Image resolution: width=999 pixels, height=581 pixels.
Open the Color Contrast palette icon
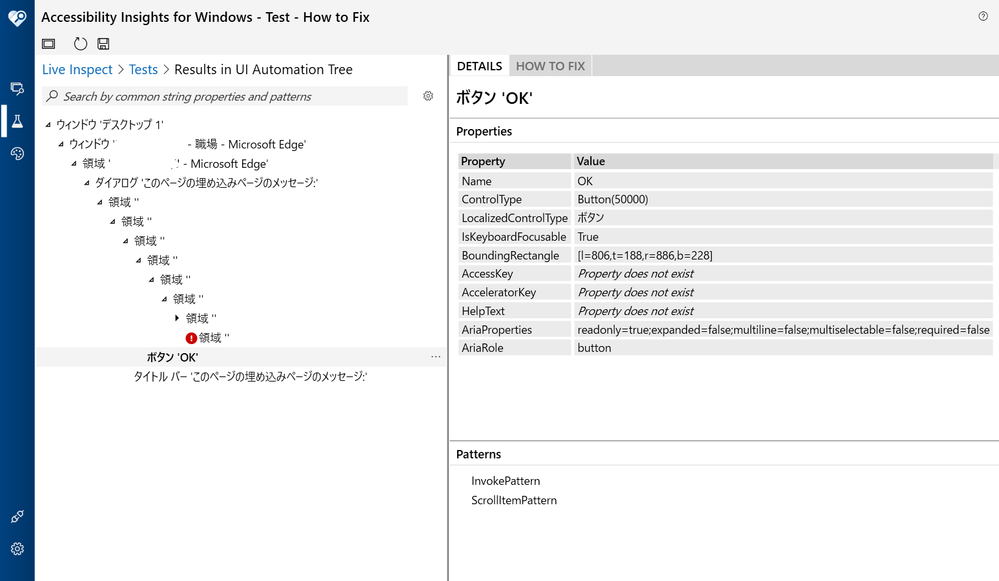coord(17,153)
